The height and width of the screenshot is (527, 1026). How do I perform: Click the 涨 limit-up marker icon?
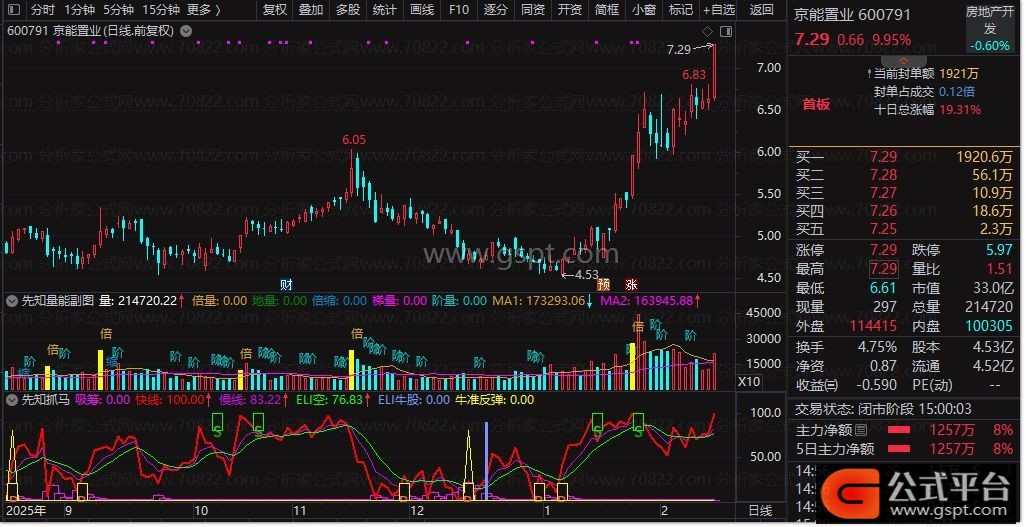[x=632, y=284]
